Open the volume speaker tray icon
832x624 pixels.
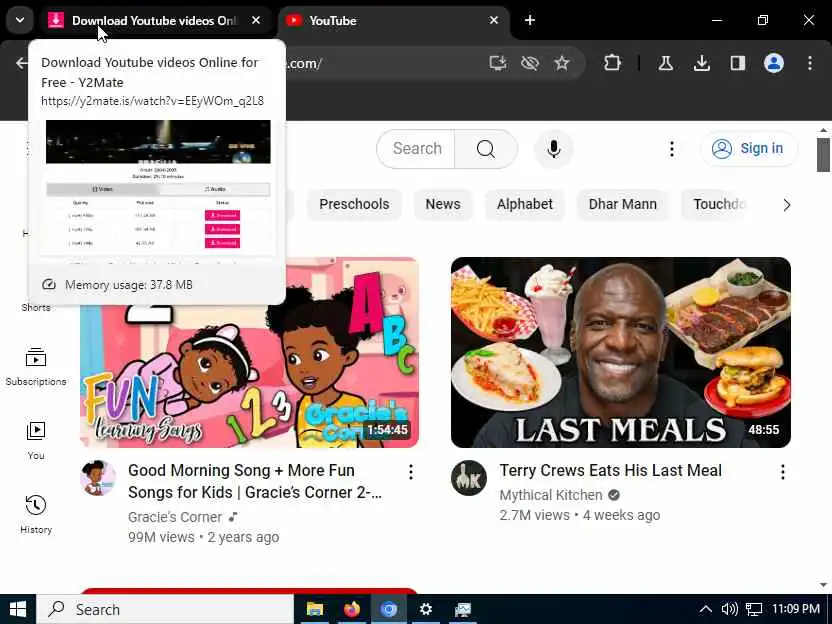click(730, 609)
